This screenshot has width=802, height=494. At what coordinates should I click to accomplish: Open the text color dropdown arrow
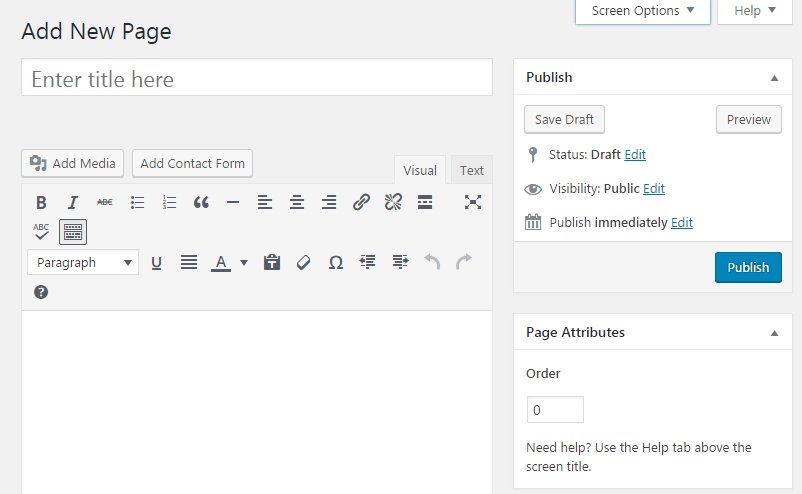pos(244,263)
